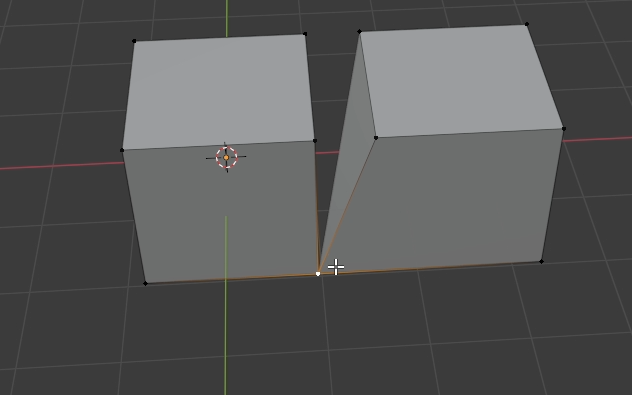
Task: Select the white highlighted vertex joining both cubes
Action: [x=318, y=274]
